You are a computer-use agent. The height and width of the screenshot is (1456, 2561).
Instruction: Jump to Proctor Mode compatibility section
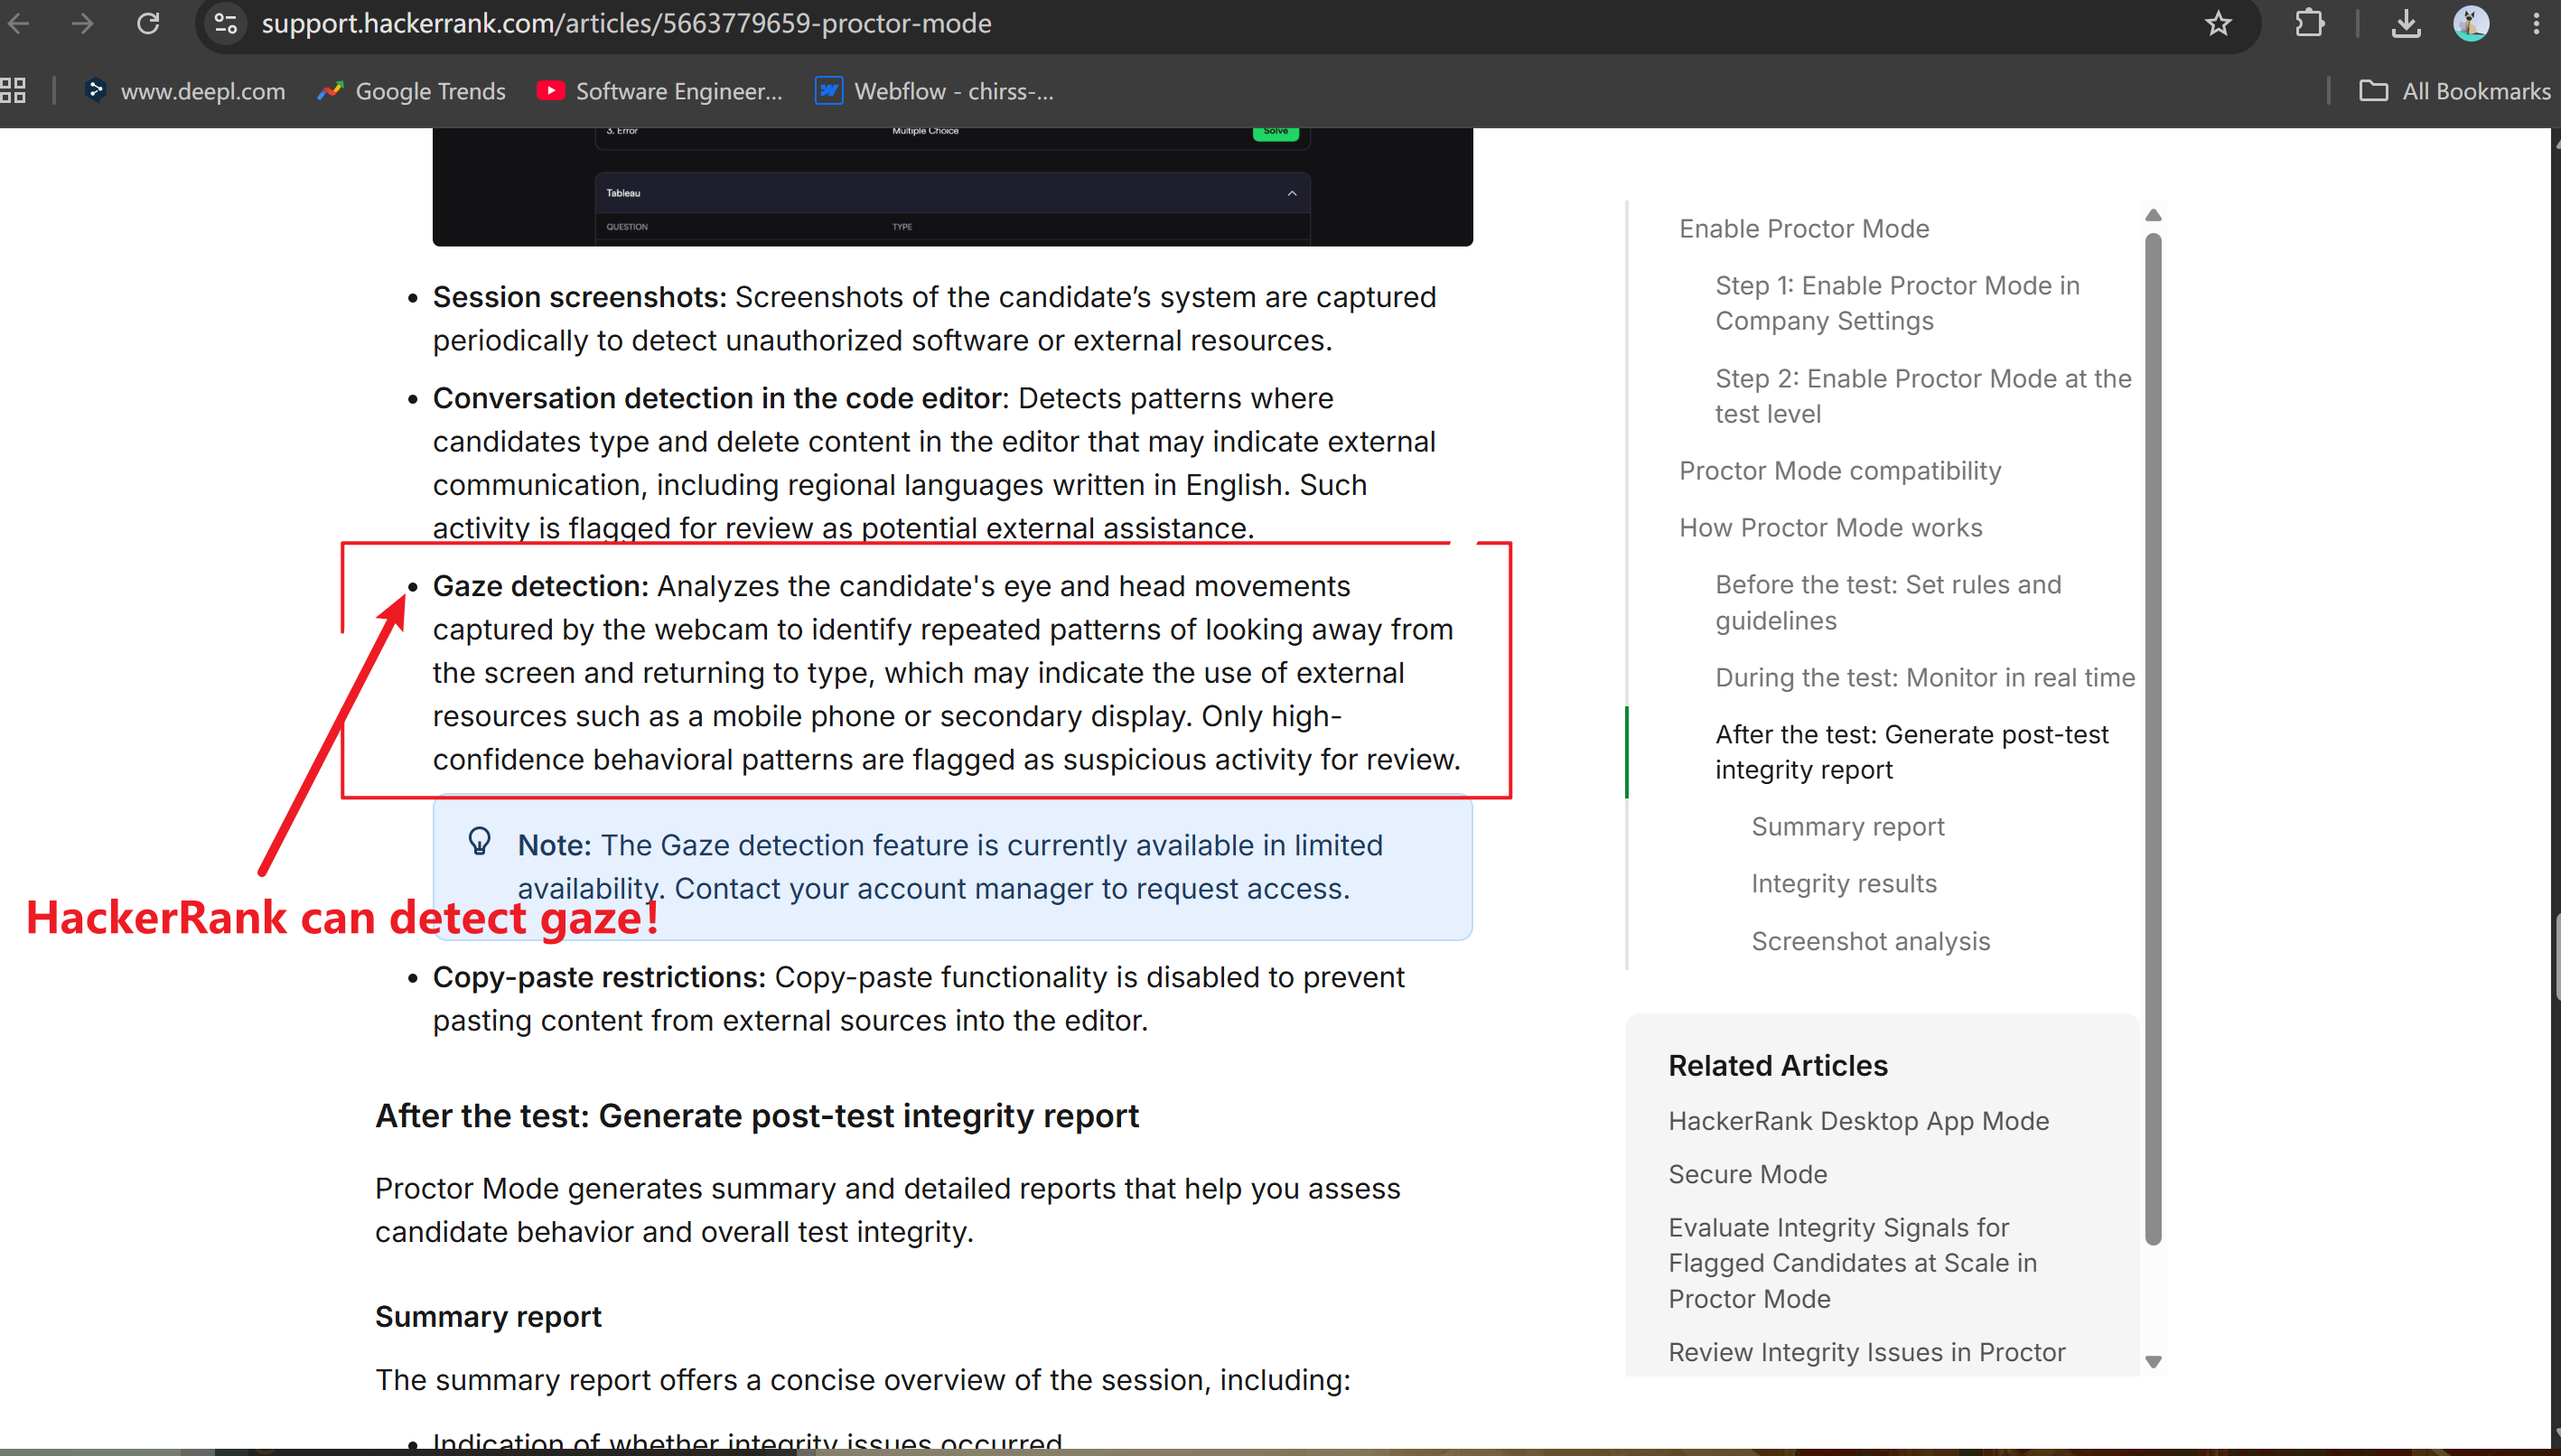tap(1839, 470)
